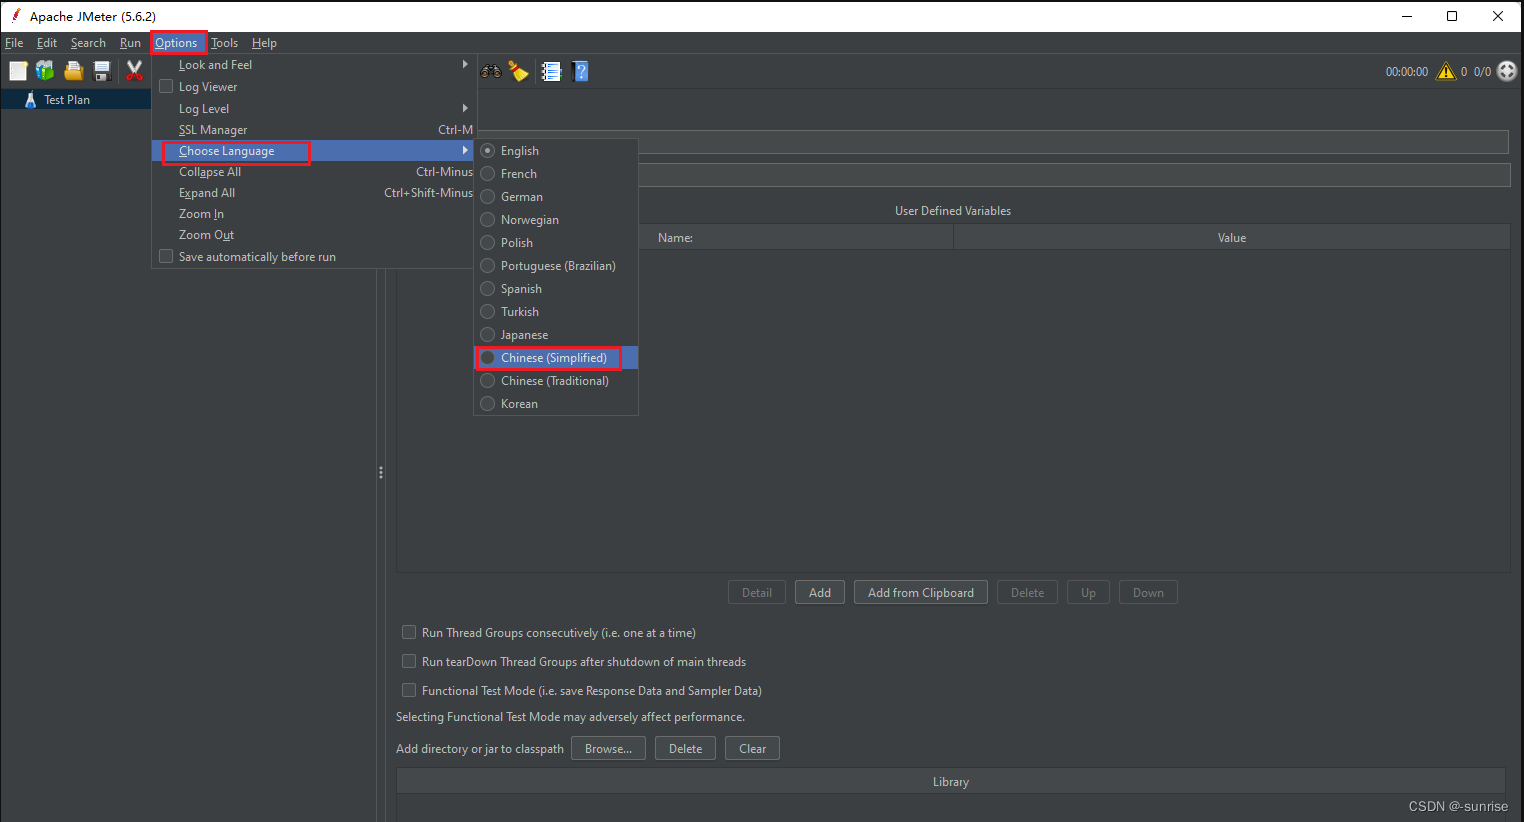Viewport: 1524px width, 822px height.
Task: Click the Value column header
Action: (x=1232, y=238)
